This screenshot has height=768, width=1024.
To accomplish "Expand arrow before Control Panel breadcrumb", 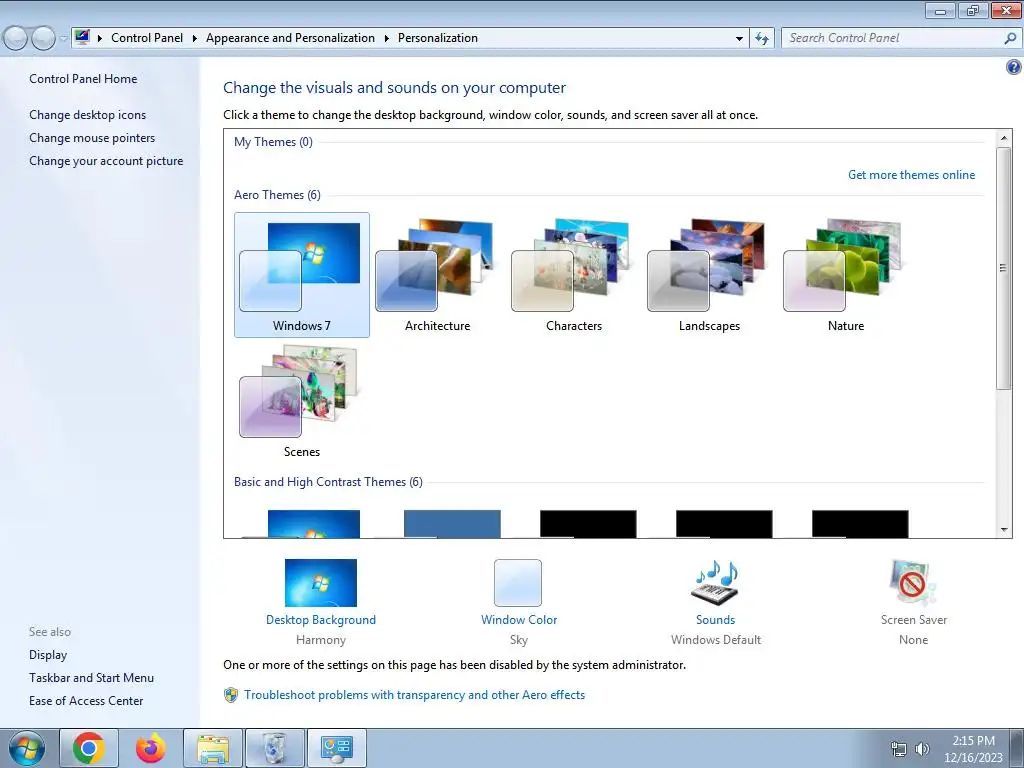I will pos(100,39).
